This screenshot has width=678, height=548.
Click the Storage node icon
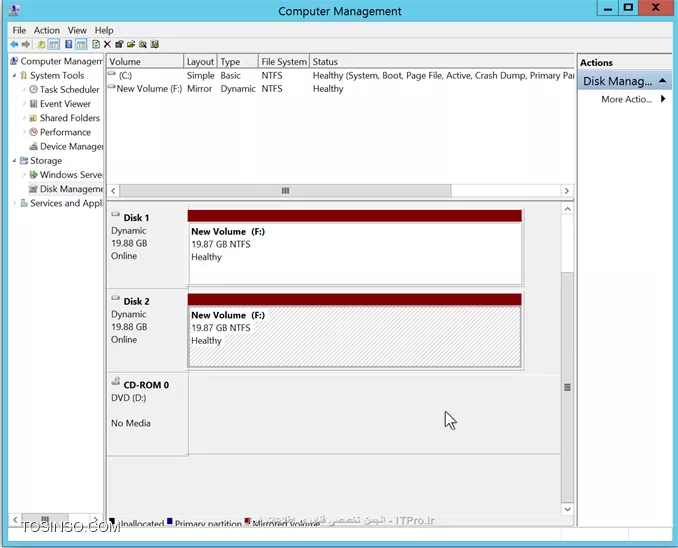[24, 160]
